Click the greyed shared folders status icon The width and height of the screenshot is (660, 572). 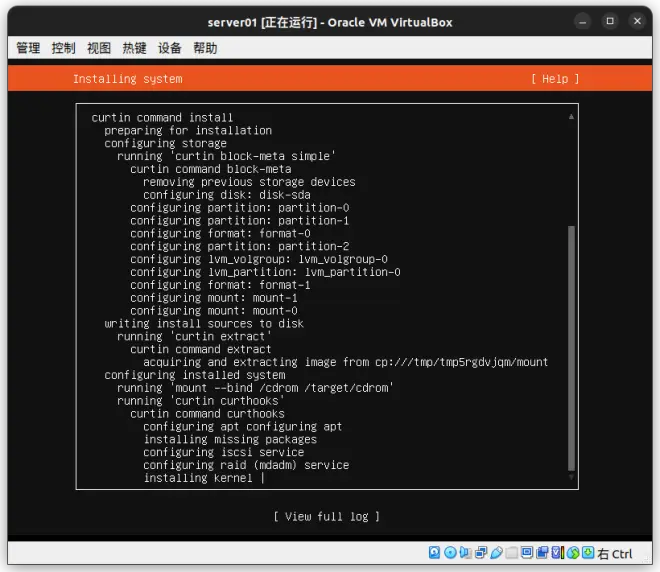tap(511, 553)
